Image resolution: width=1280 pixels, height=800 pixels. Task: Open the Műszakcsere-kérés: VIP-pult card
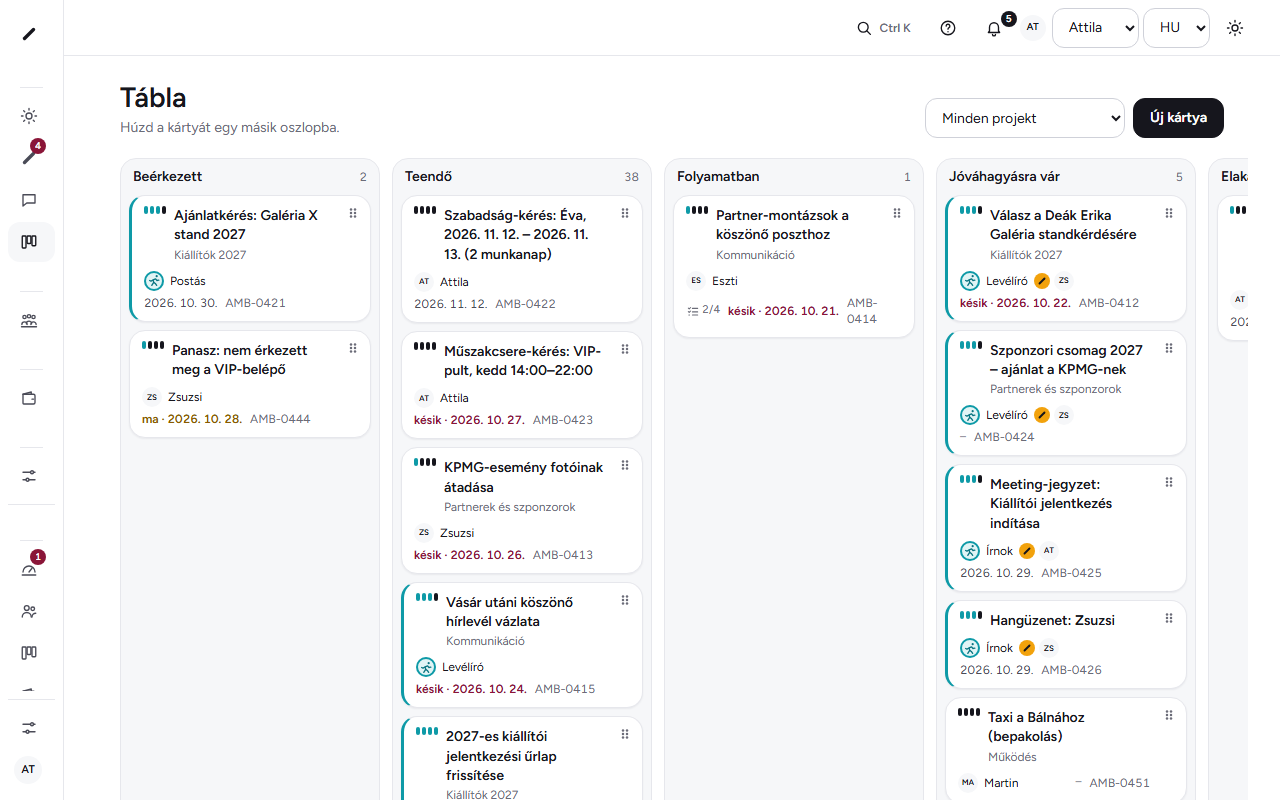[522, 385]
